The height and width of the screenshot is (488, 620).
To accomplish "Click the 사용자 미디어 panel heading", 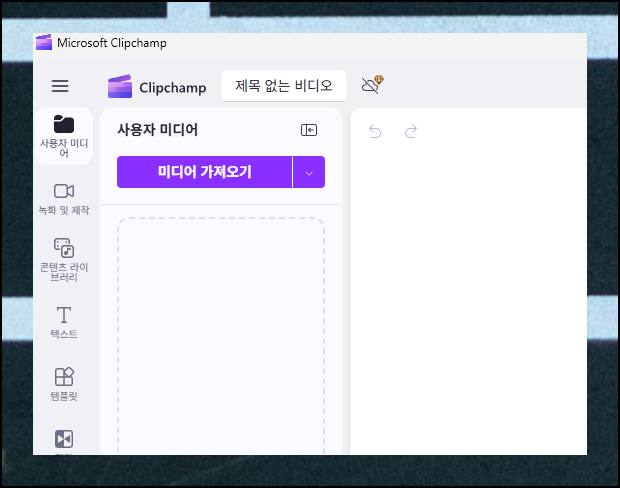I will (x=157, y=130).
